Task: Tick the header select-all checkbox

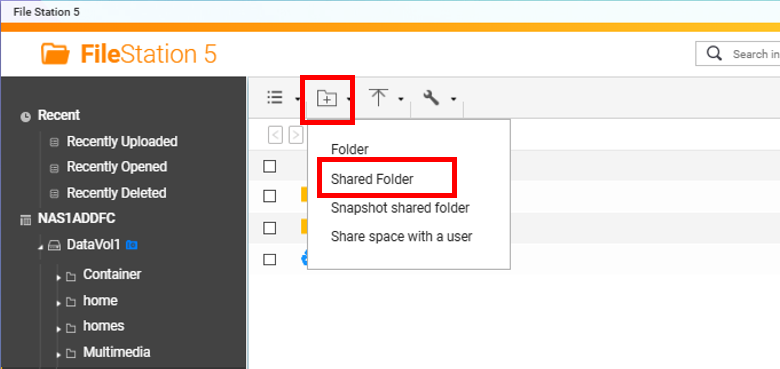Action: [x=270, y=166]
